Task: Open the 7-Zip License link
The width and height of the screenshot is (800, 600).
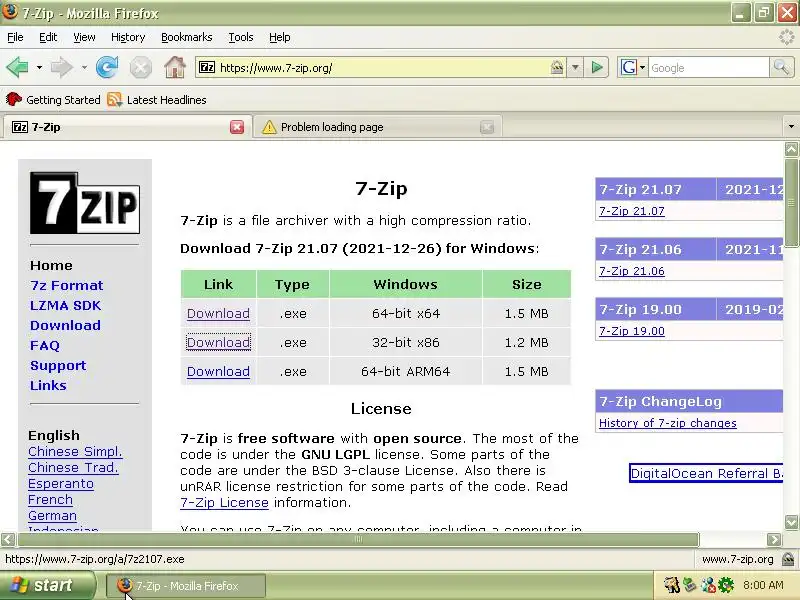Action: (x=224, y=503)
